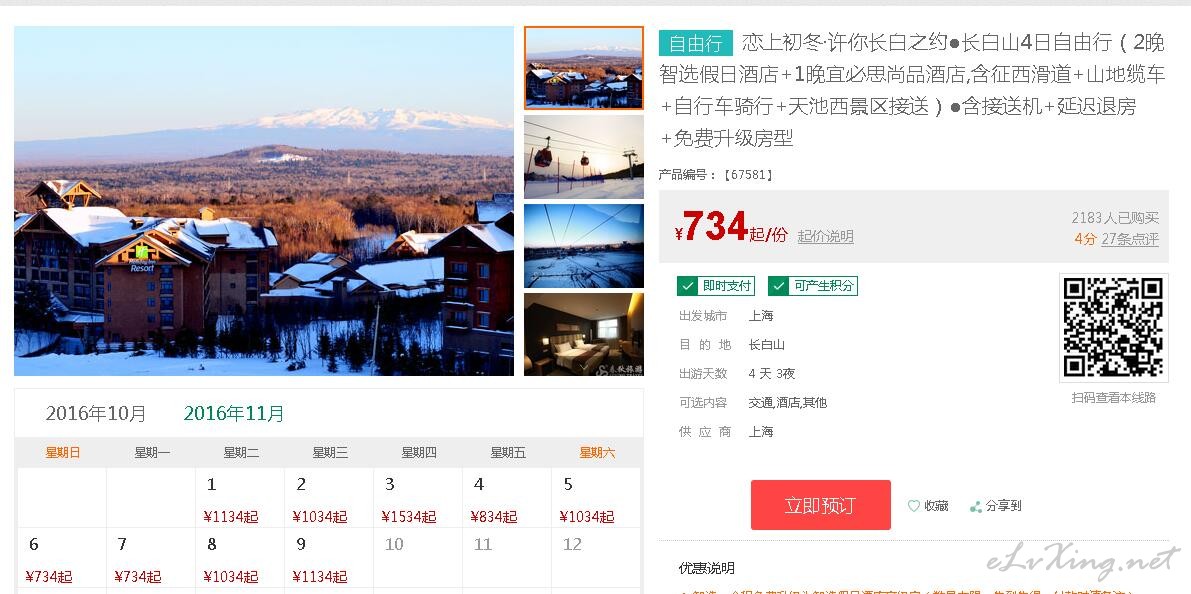Switch to the 2016年11月 calendar tab
This screenshot has height=594, width=1191.
[x=234, y=413]
